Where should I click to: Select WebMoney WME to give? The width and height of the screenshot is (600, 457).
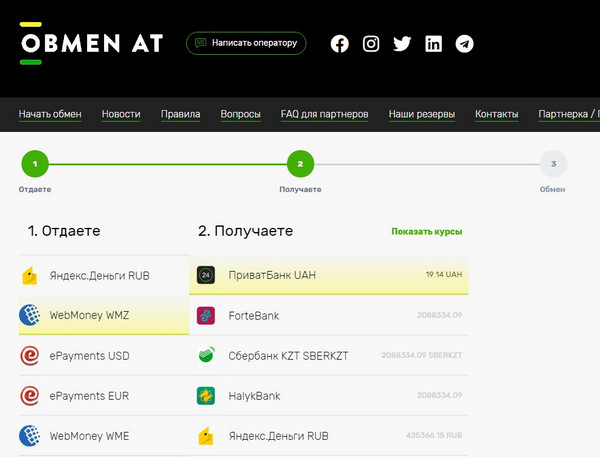pyautogui.click(x=104, y=436)
